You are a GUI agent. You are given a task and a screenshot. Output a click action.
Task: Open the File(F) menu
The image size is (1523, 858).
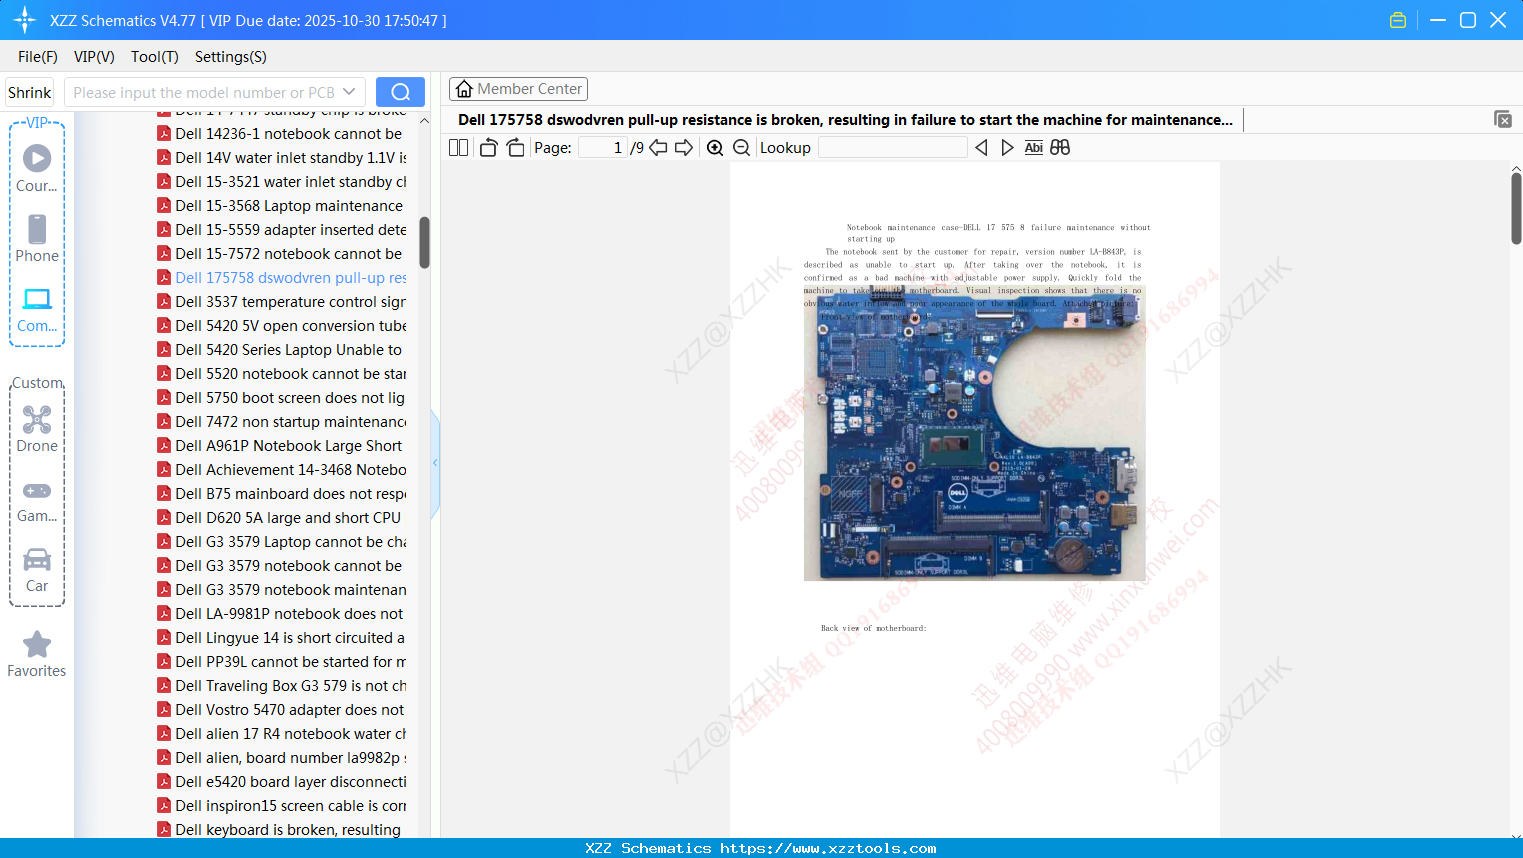point(38,57)
